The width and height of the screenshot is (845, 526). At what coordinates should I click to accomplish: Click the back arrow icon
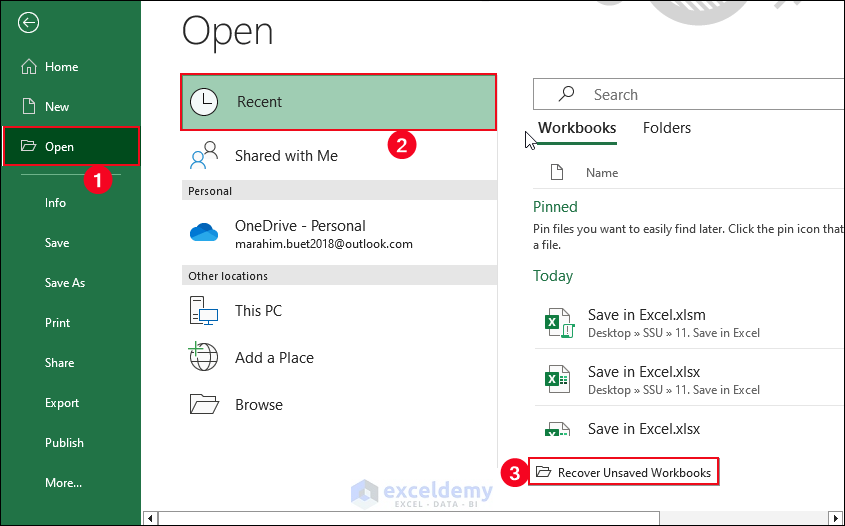click(28, 23)
